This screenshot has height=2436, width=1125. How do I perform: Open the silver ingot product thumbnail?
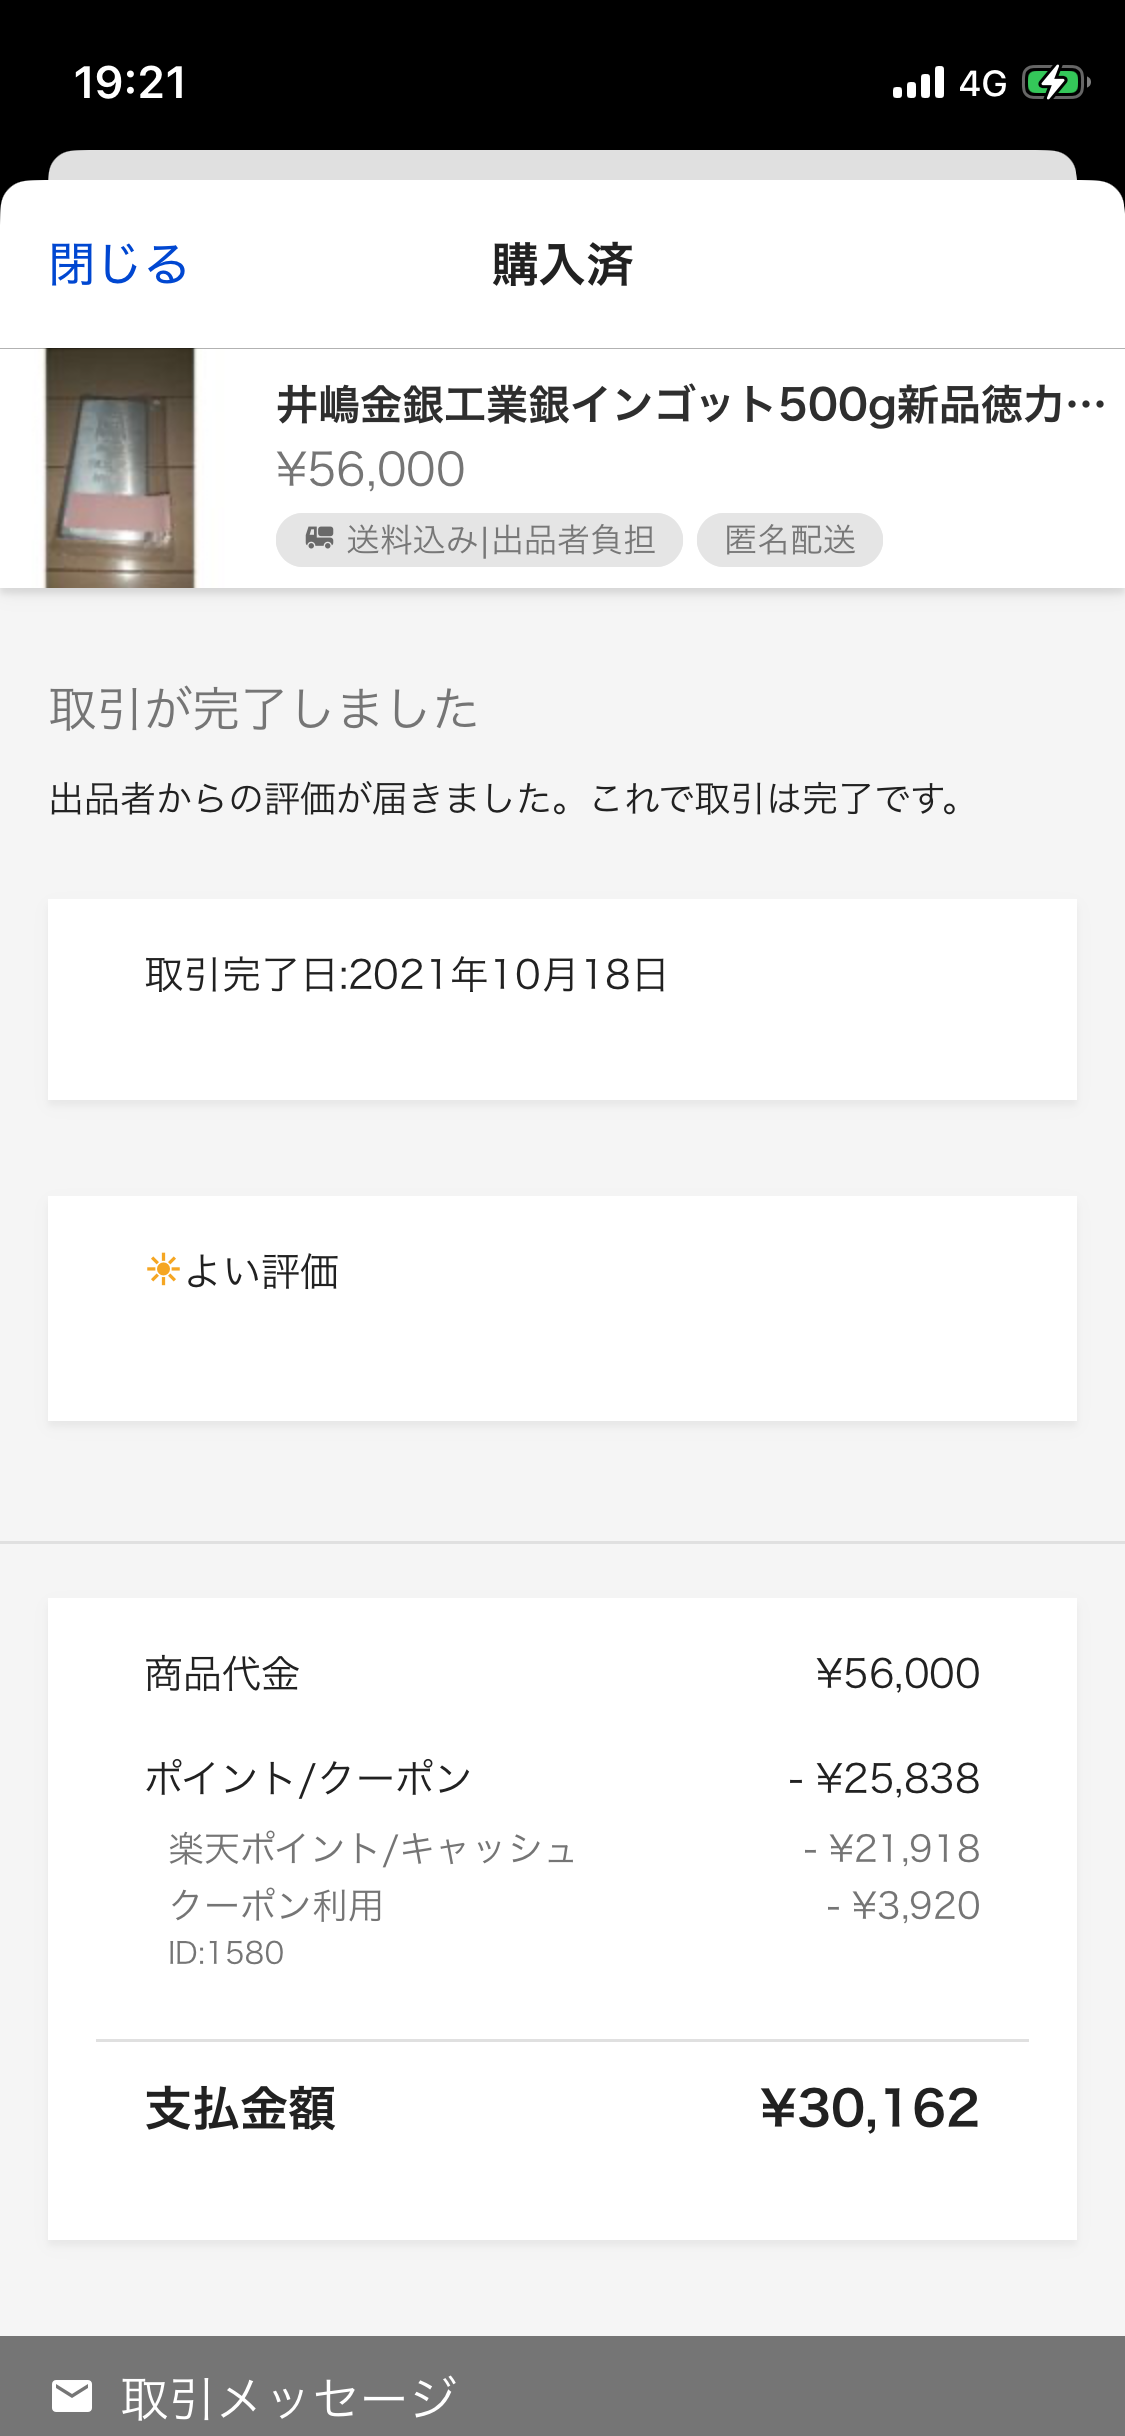120,467
